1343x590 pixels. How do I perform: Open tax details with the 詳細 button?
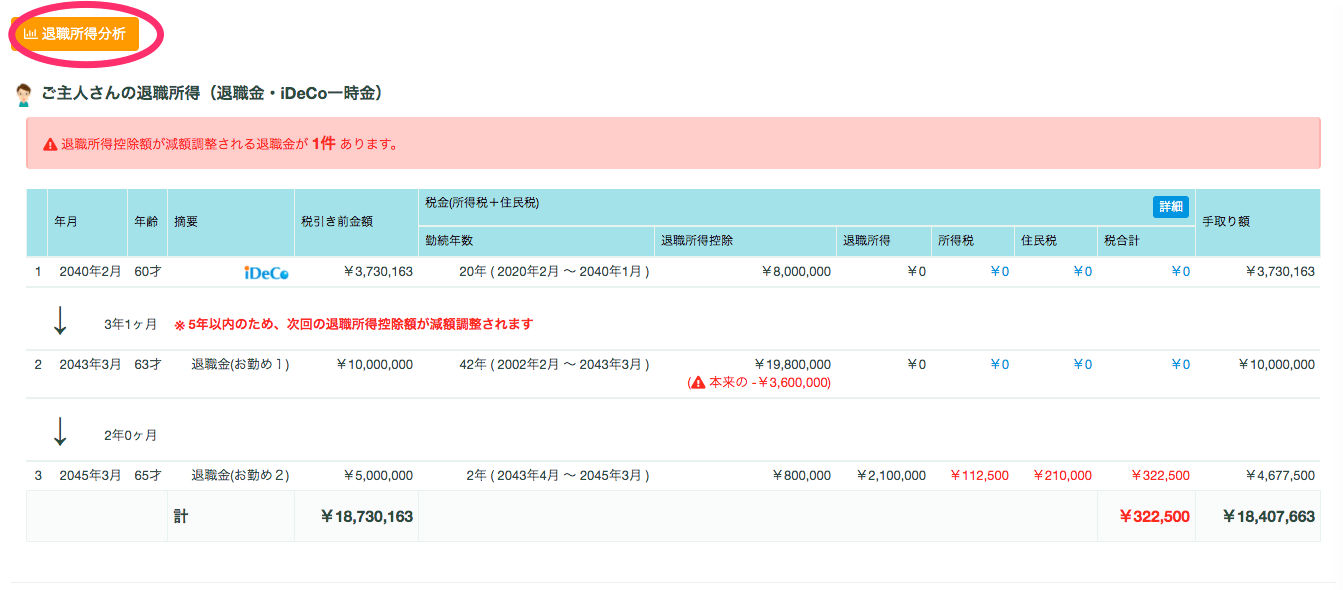(x=1170, y=207)
